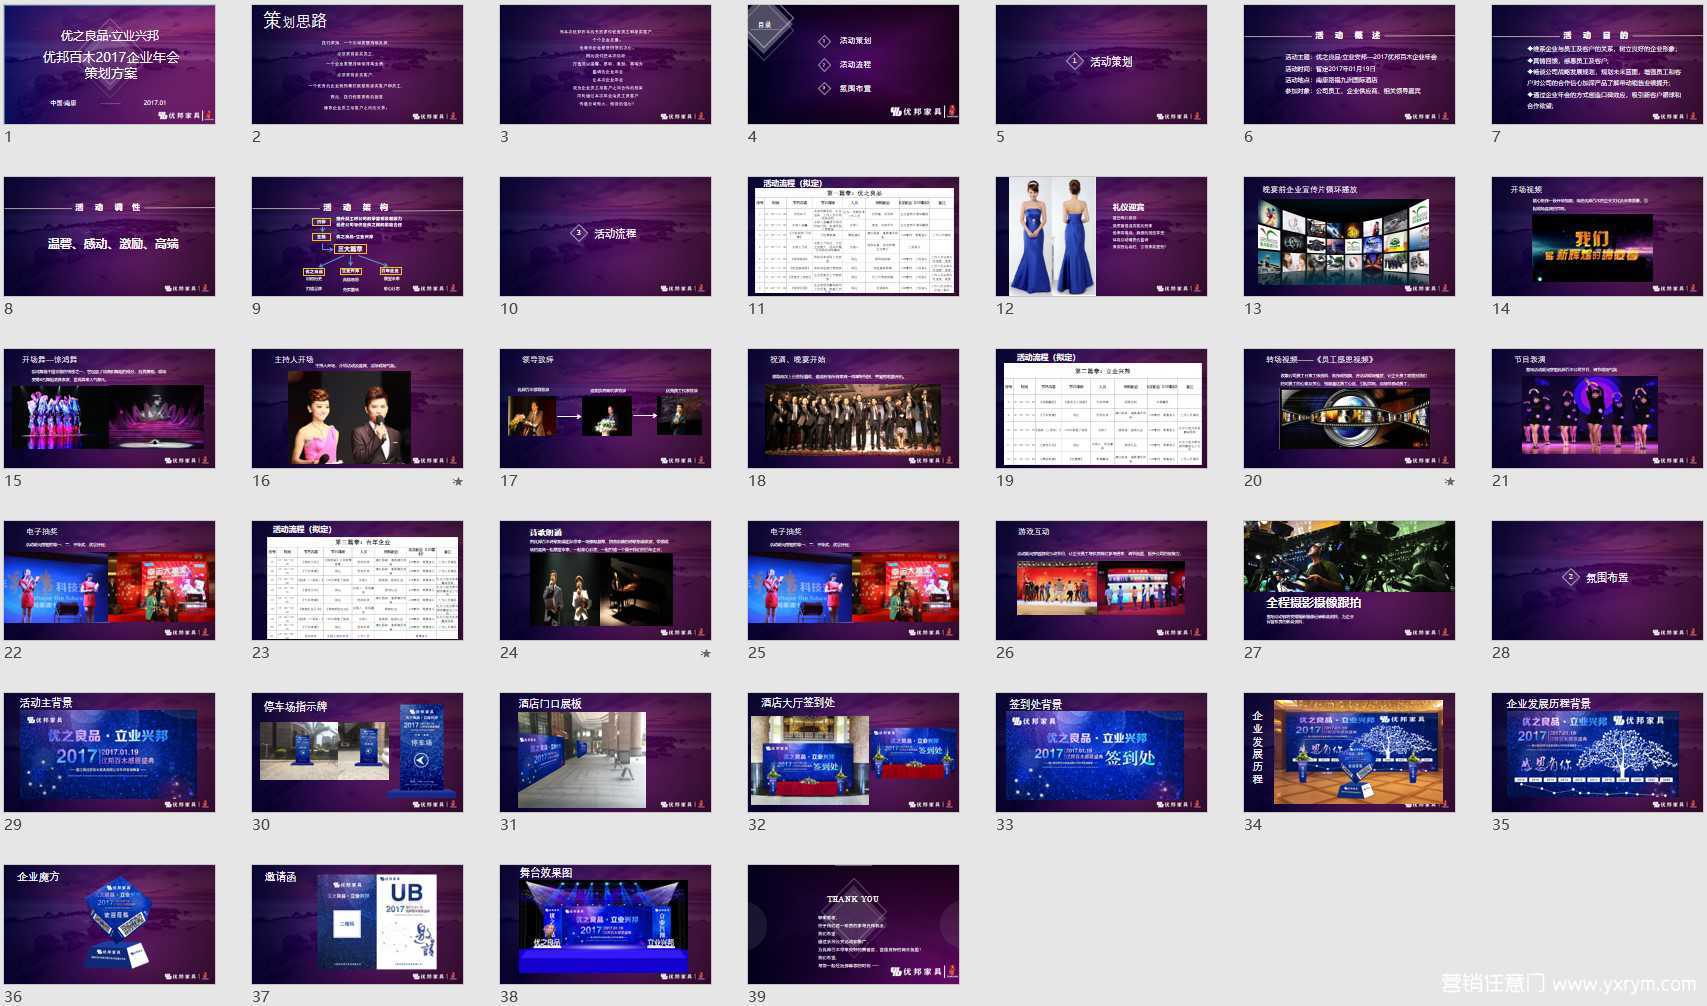
Task: Select slide 2 thumbnail titled 策划思路
Action: point(358,64)
